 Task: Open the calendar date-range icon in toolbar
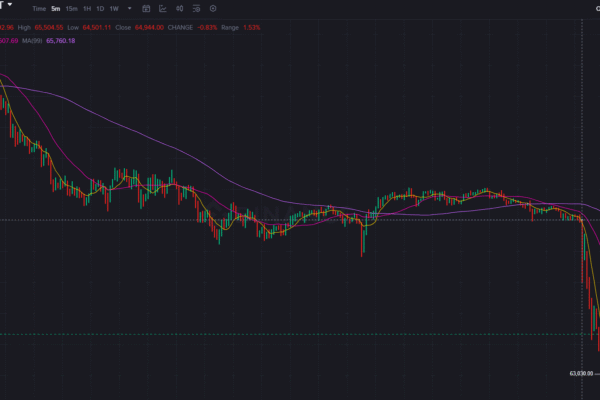point(147,8)
